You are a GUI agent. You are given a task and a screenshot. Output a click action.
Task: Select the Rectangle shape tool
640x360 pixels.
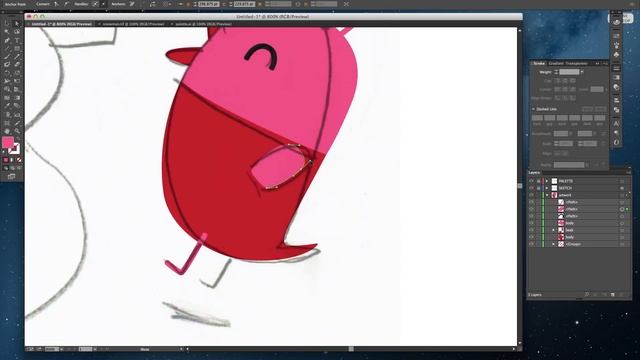pyautogui.click(x=17, y=48)
